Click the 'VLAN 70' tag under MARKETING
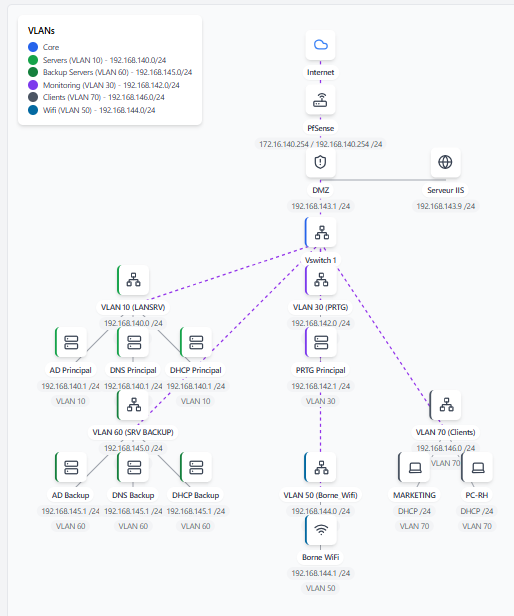The image size is (514, 616). pos(414,526)
